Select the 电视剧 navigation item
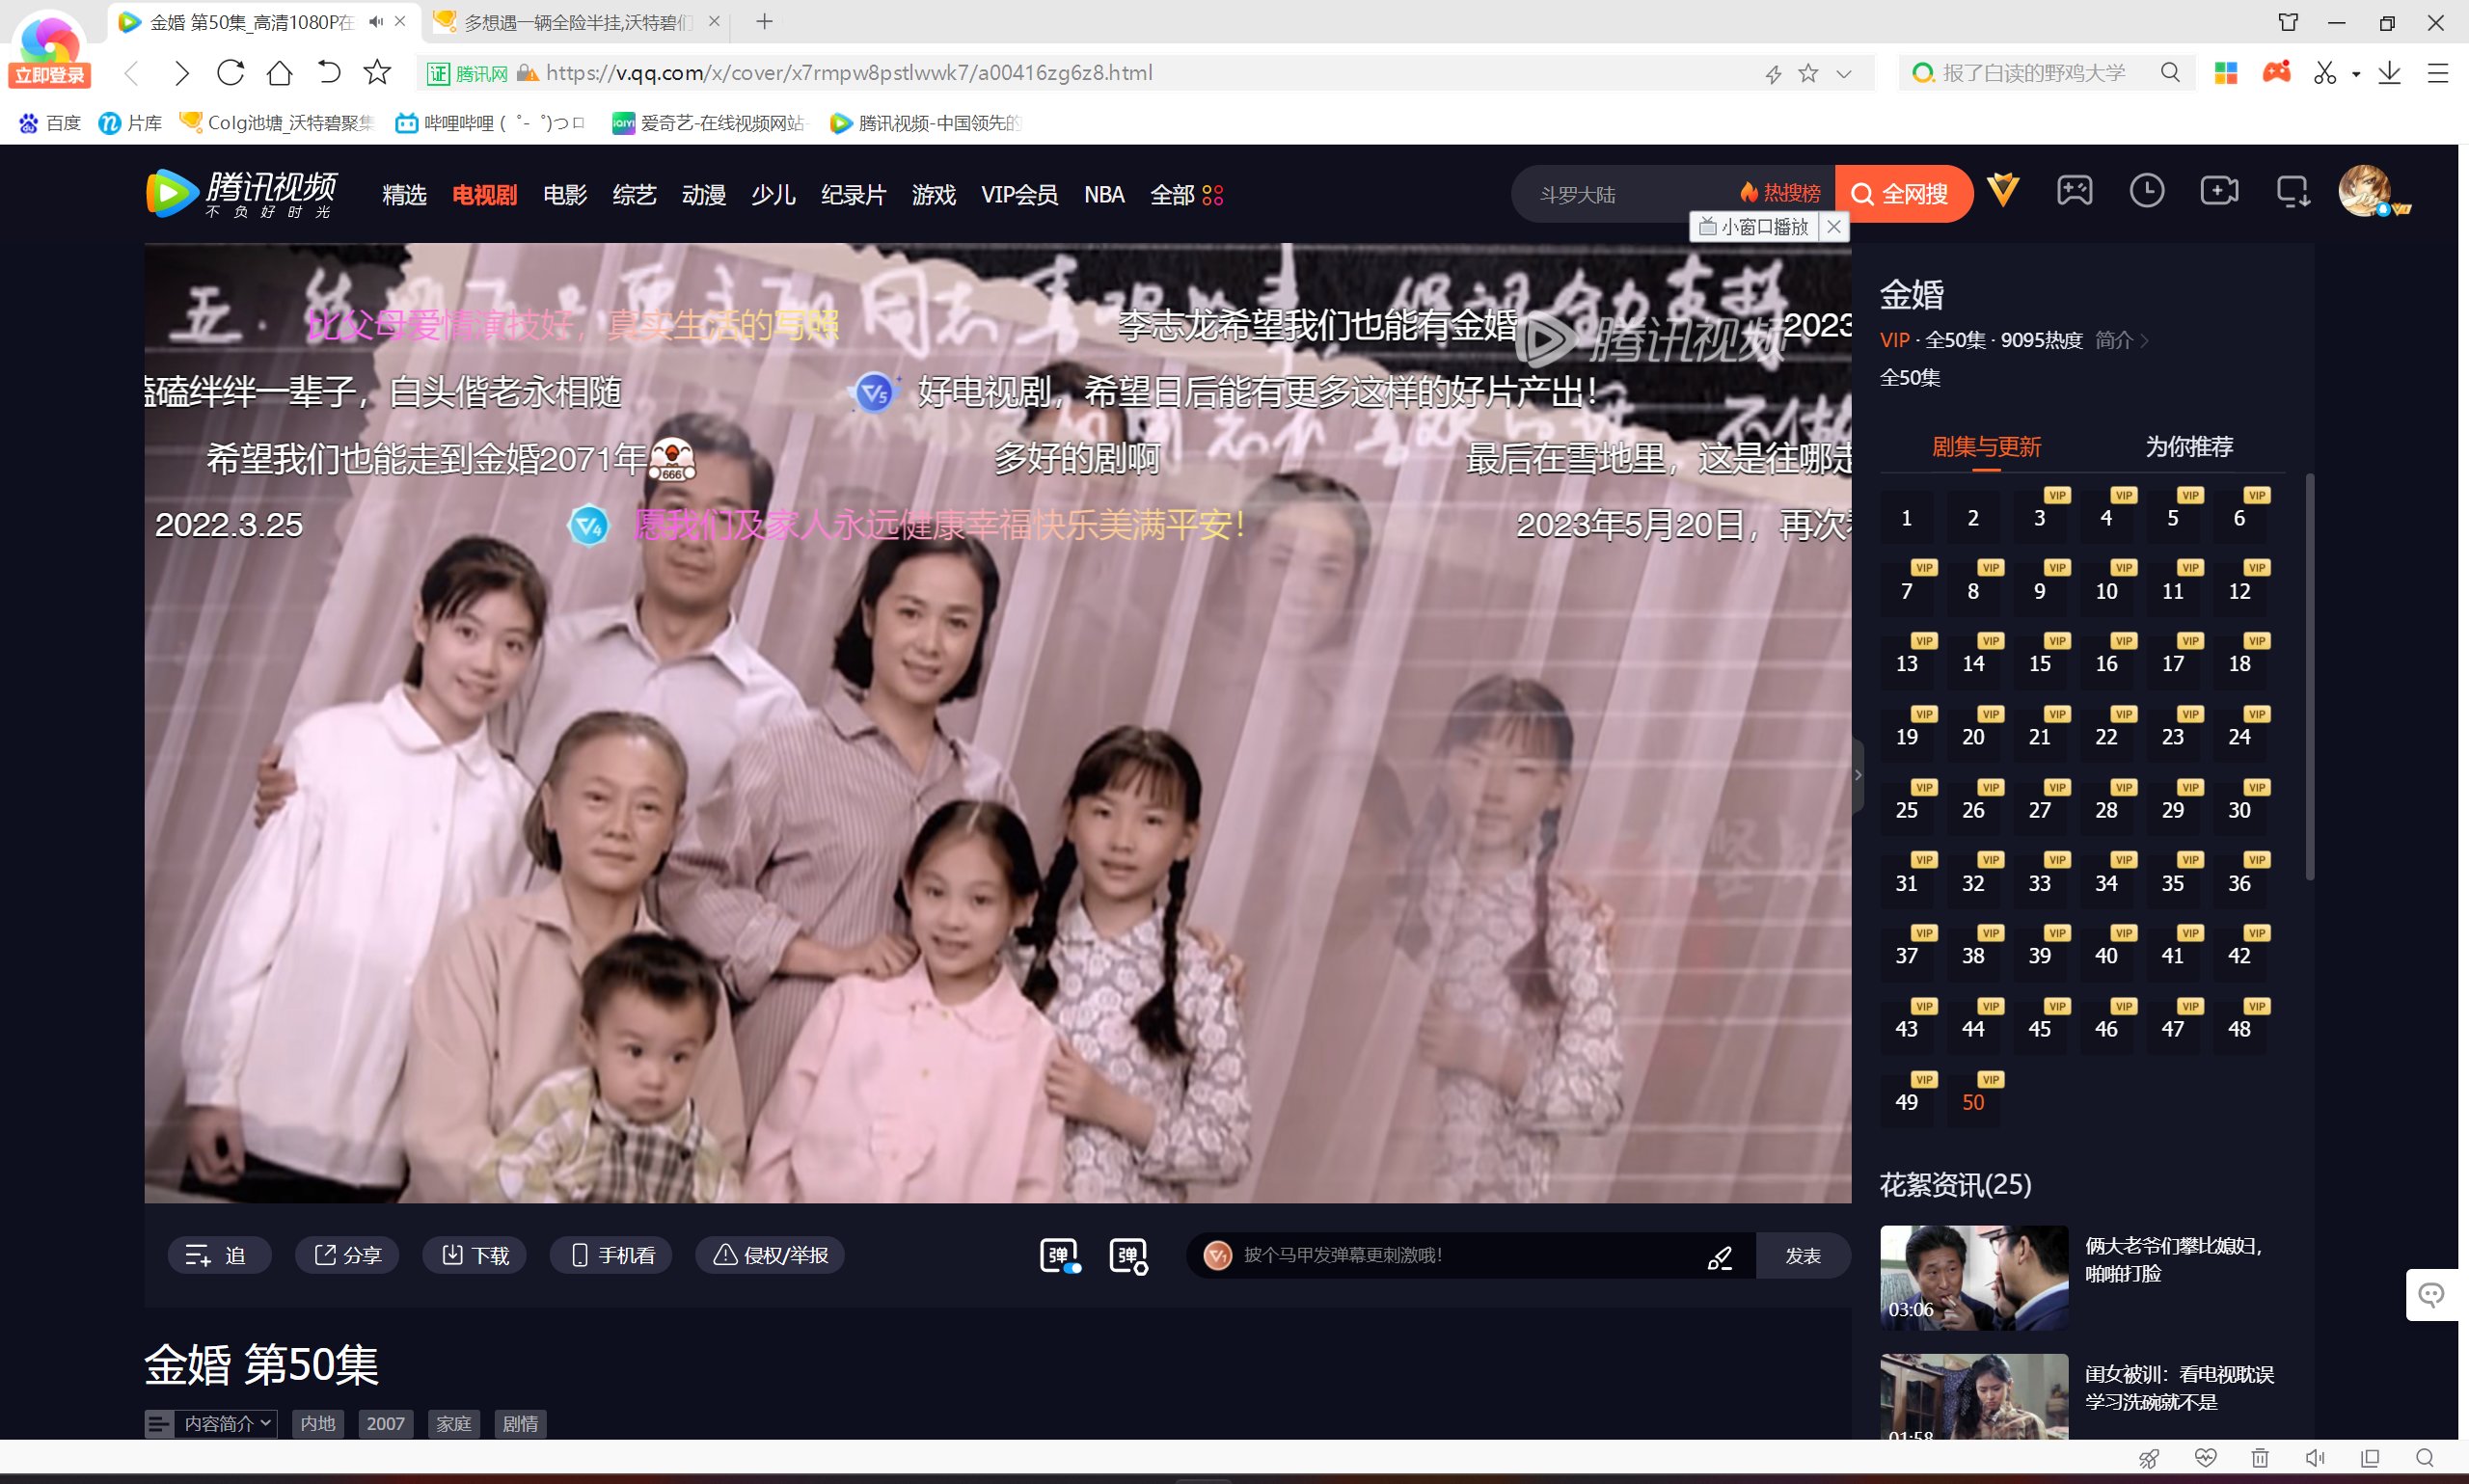 point(484,194)
